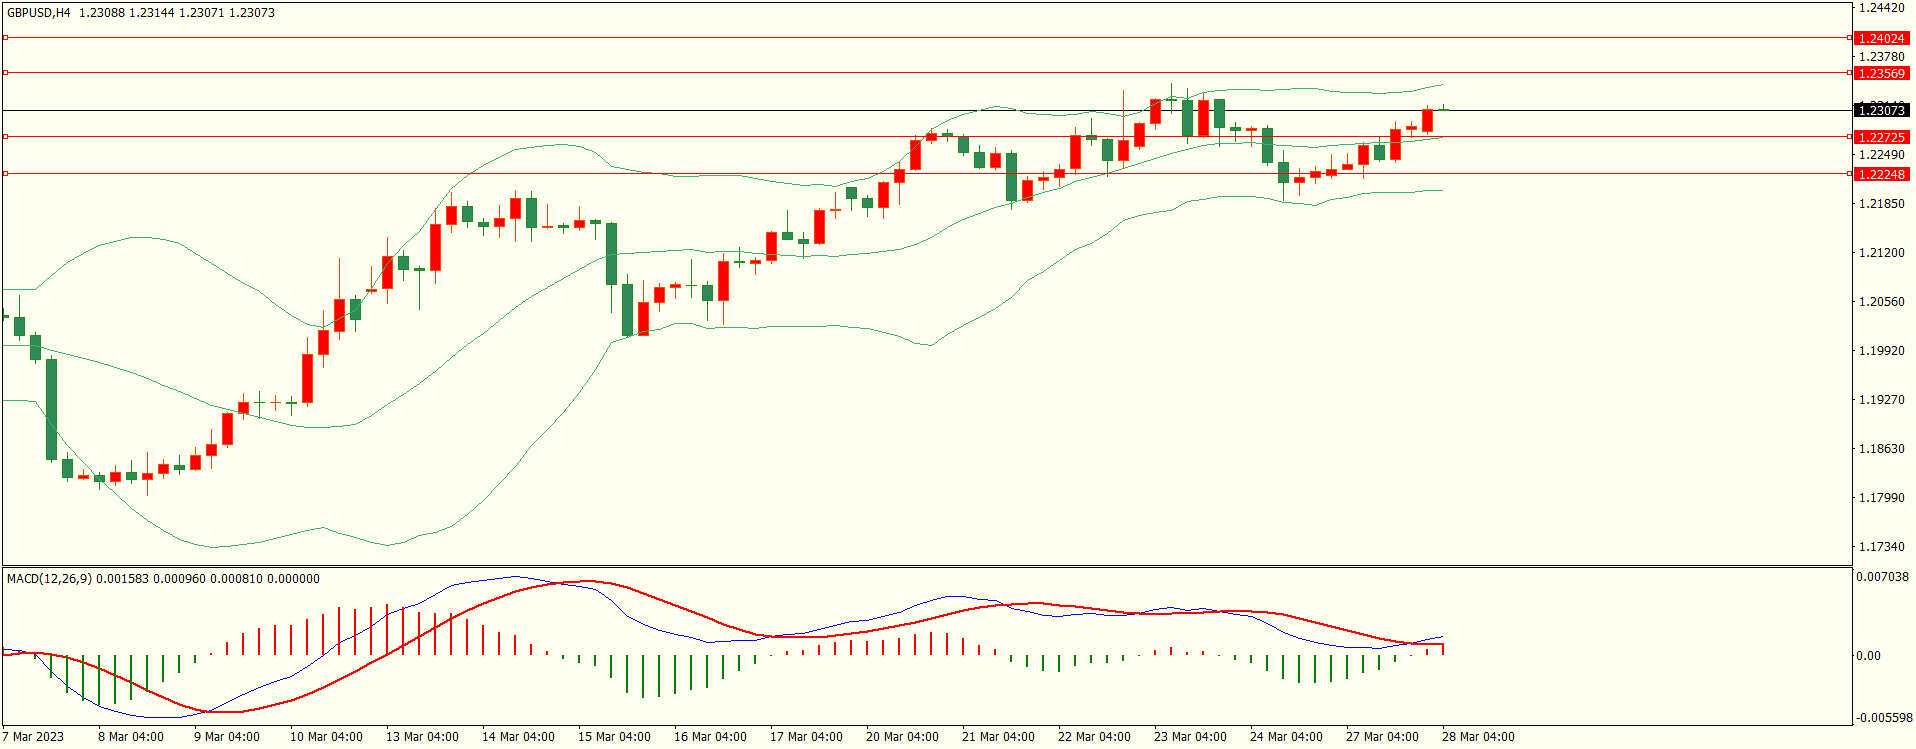Click the 10 Mar 04:00 time label
The width and height of the screenshot is (1916, 749).
point(326,737)
